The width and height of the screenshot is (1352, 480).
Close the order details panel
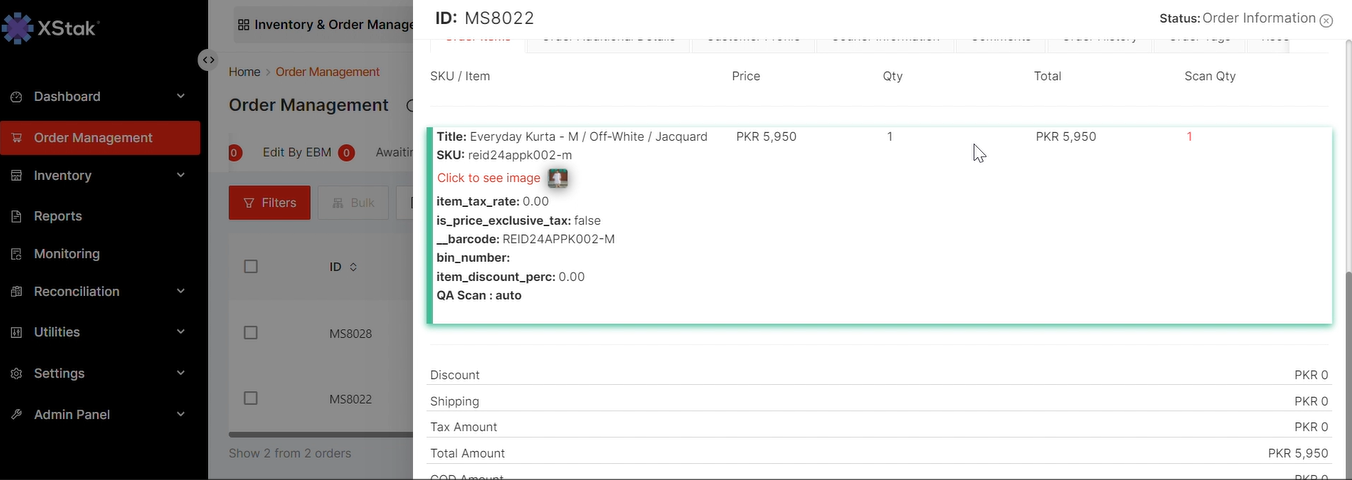point(1326,21)
